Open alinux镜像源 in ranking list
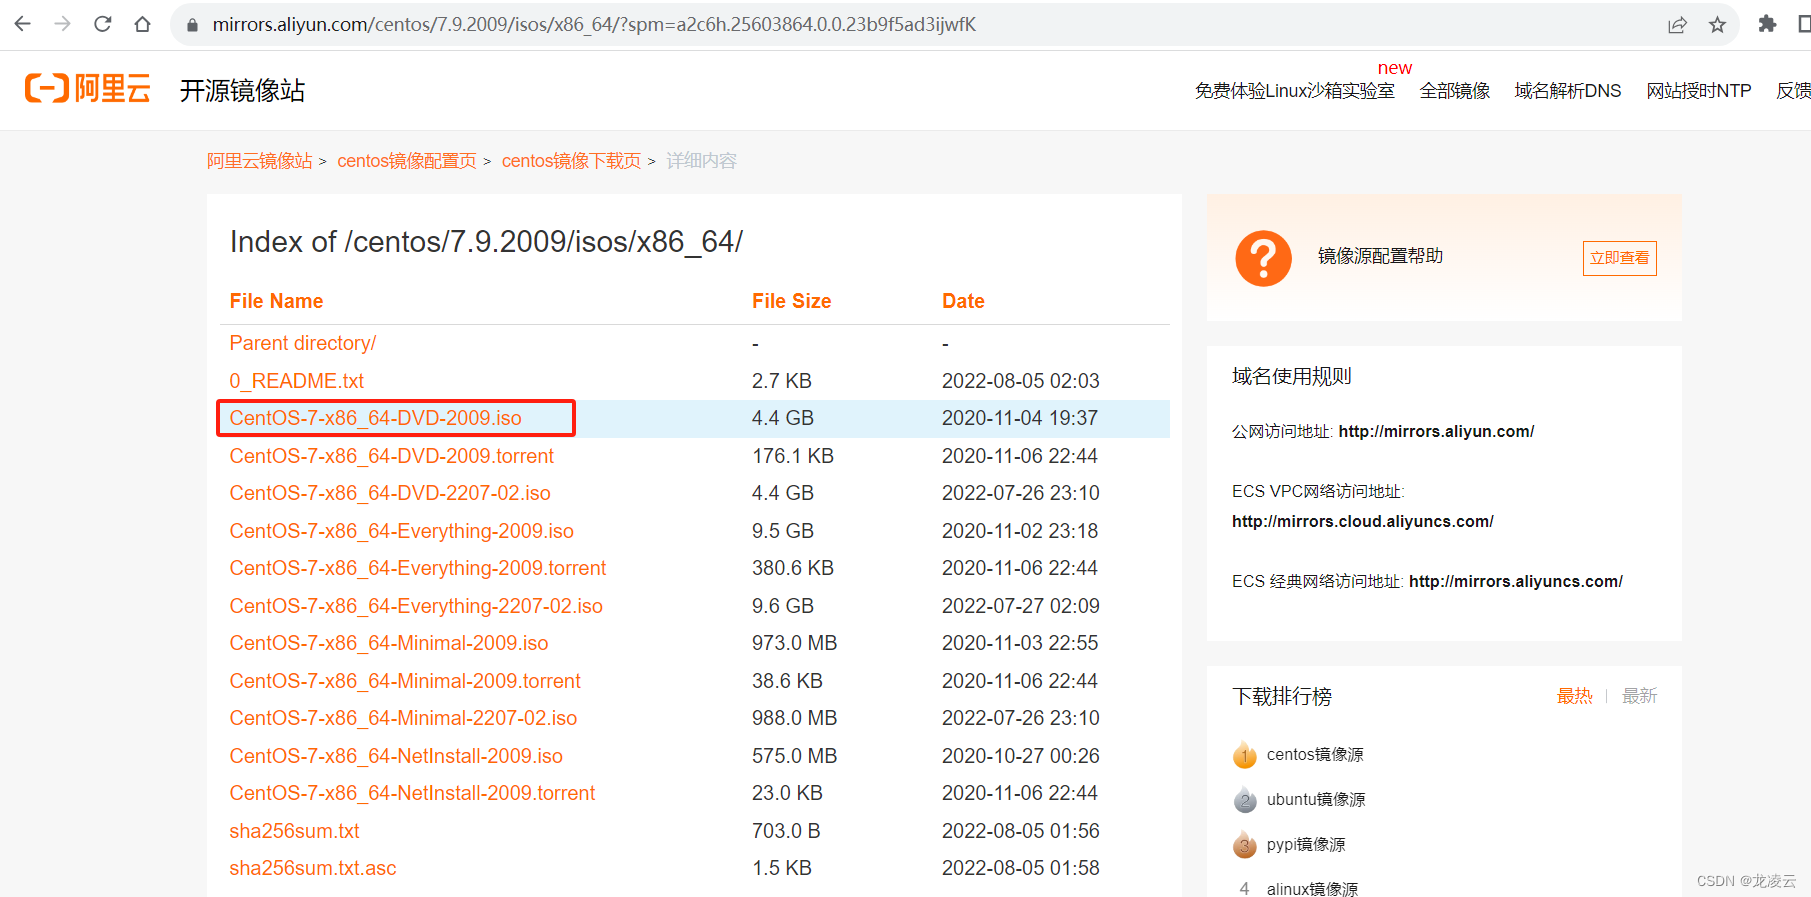1811x897 pixels. tap(1312, 888)
